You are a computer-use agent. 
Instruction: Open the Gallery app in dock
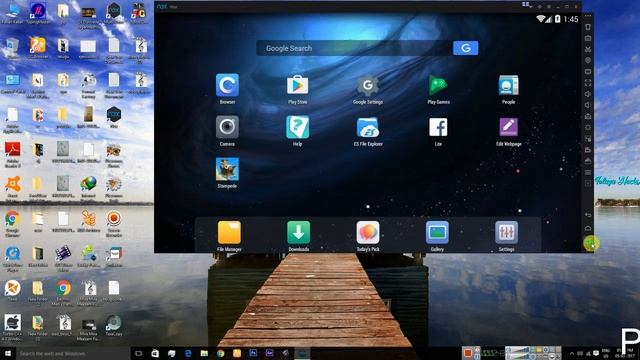pos(437,233)
